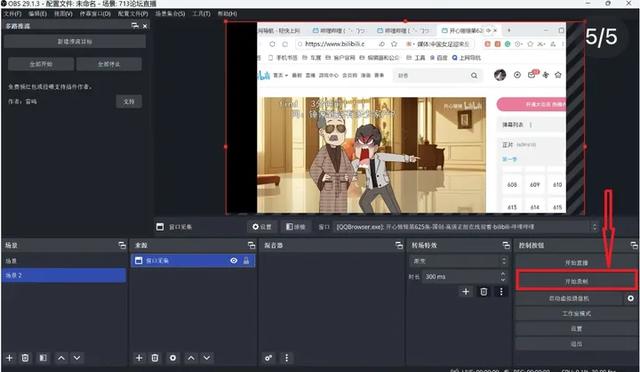Screen dimensions: 640x372
Task: Open the transition three-dot options menu
Action: coord(501,292)
